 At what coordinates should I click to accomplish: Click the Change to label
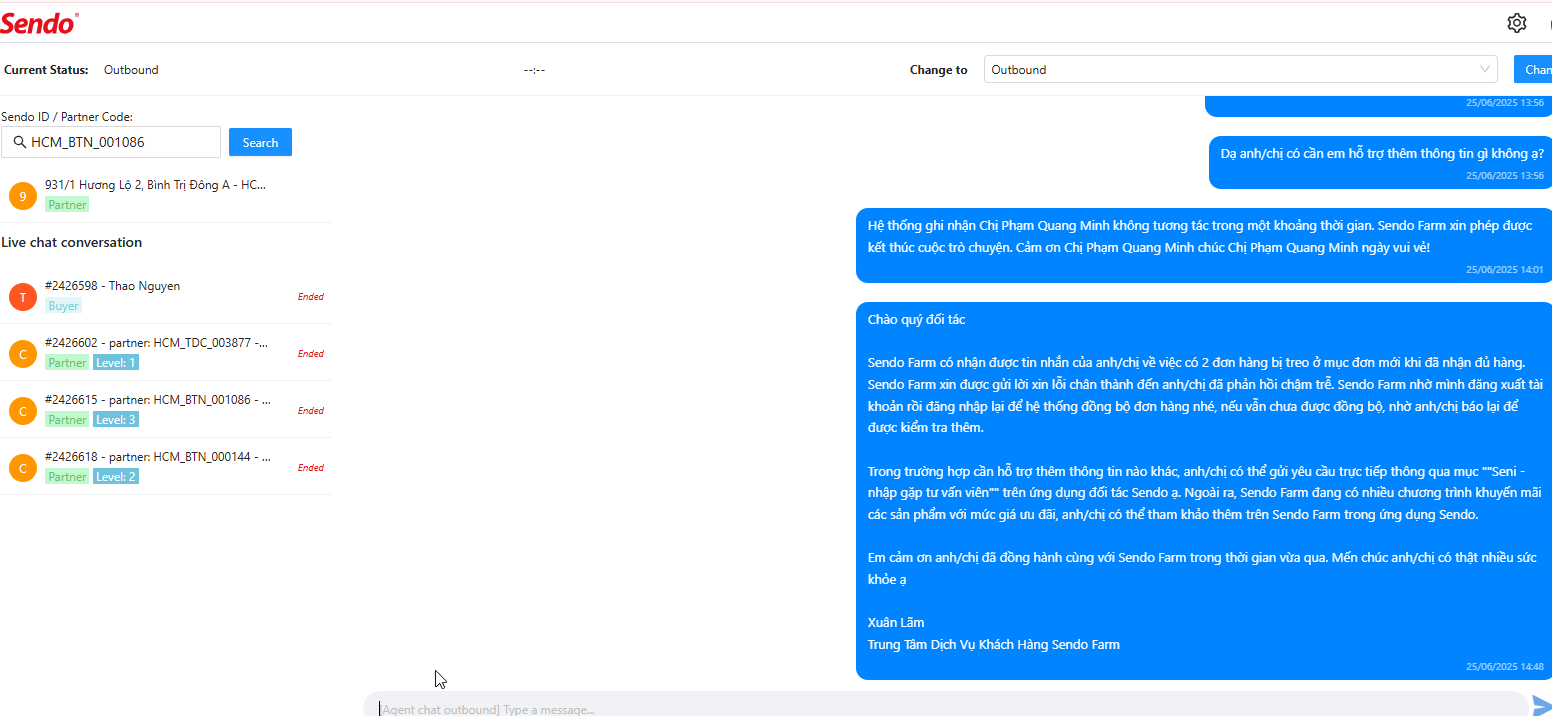[938, 70]
